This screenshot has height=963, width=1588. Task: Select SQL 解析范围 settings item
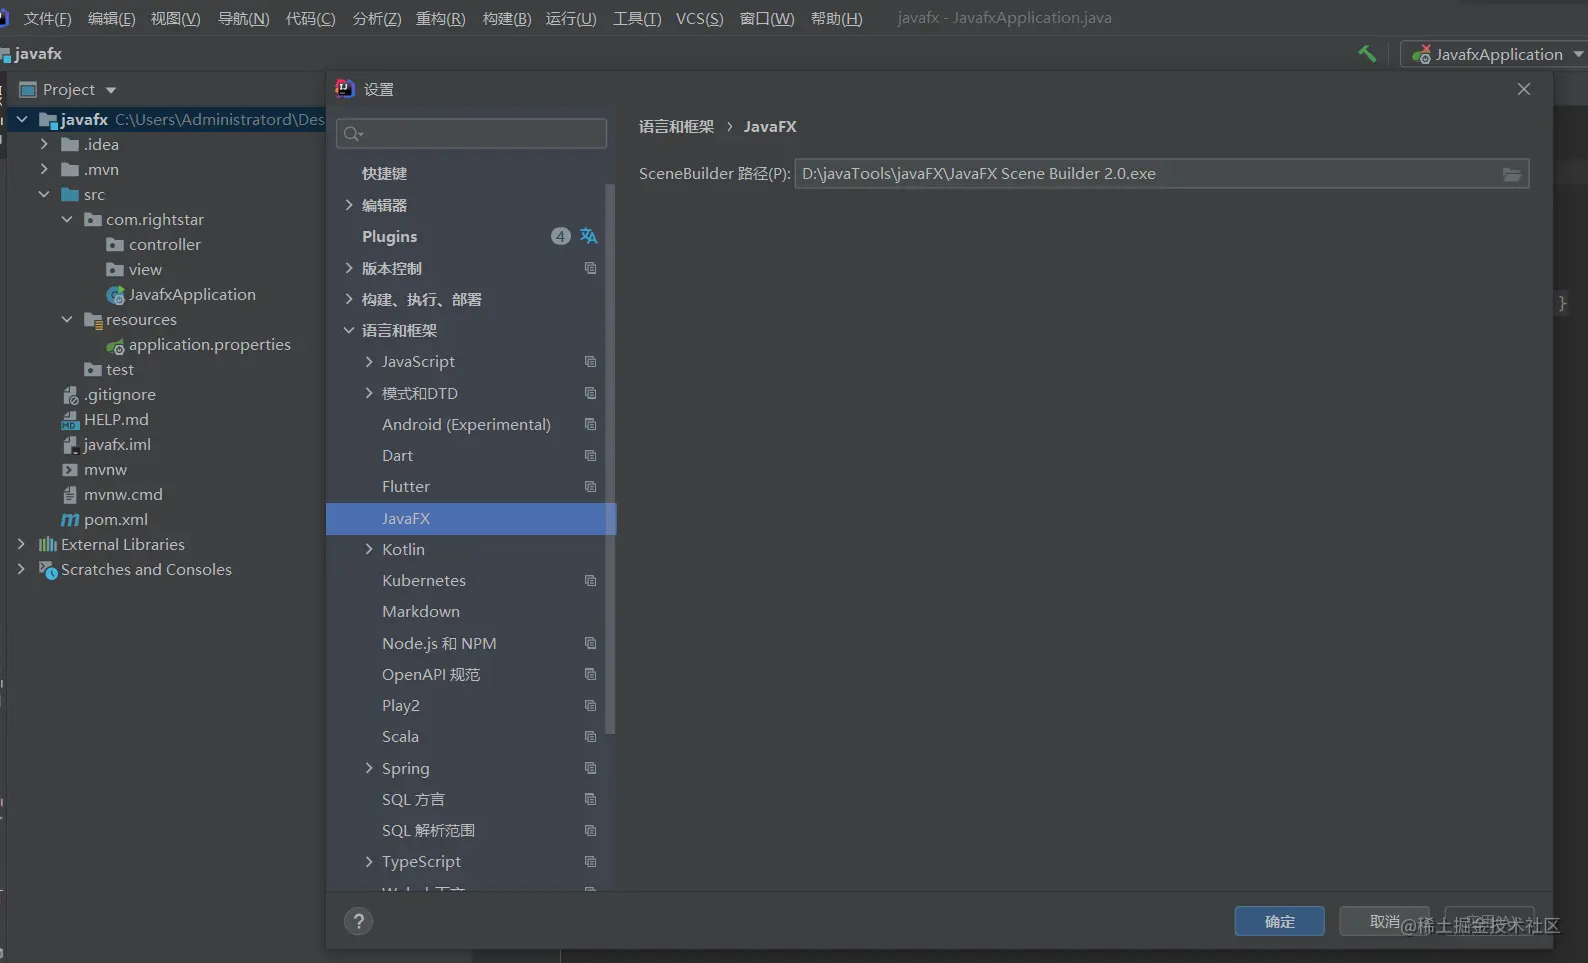428,830
